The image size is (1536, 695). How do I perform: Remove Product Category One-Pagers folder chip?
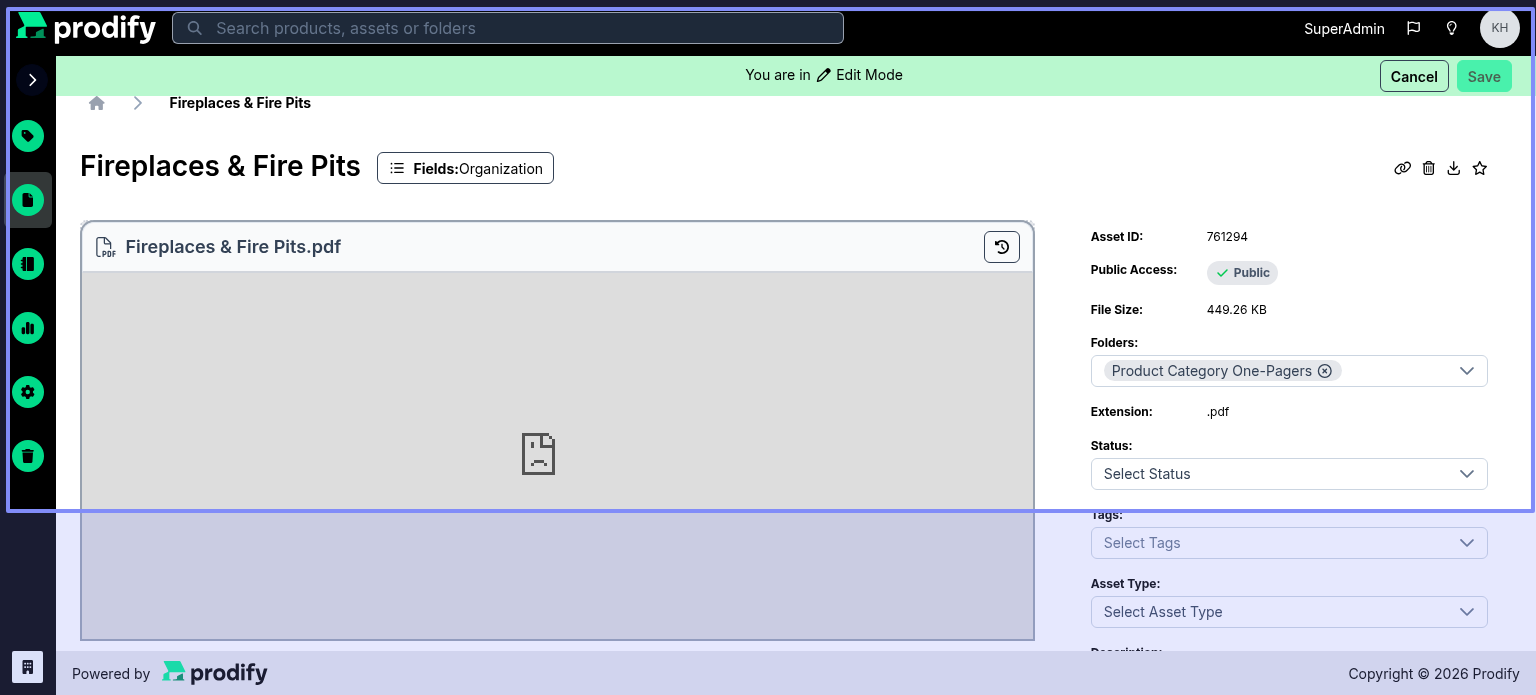(1325, 371)
